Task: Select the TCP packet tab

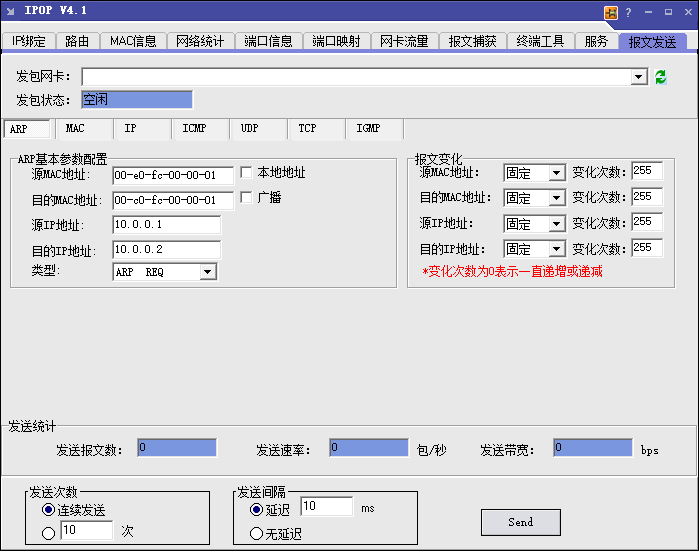Action: [x=317, y=129]
